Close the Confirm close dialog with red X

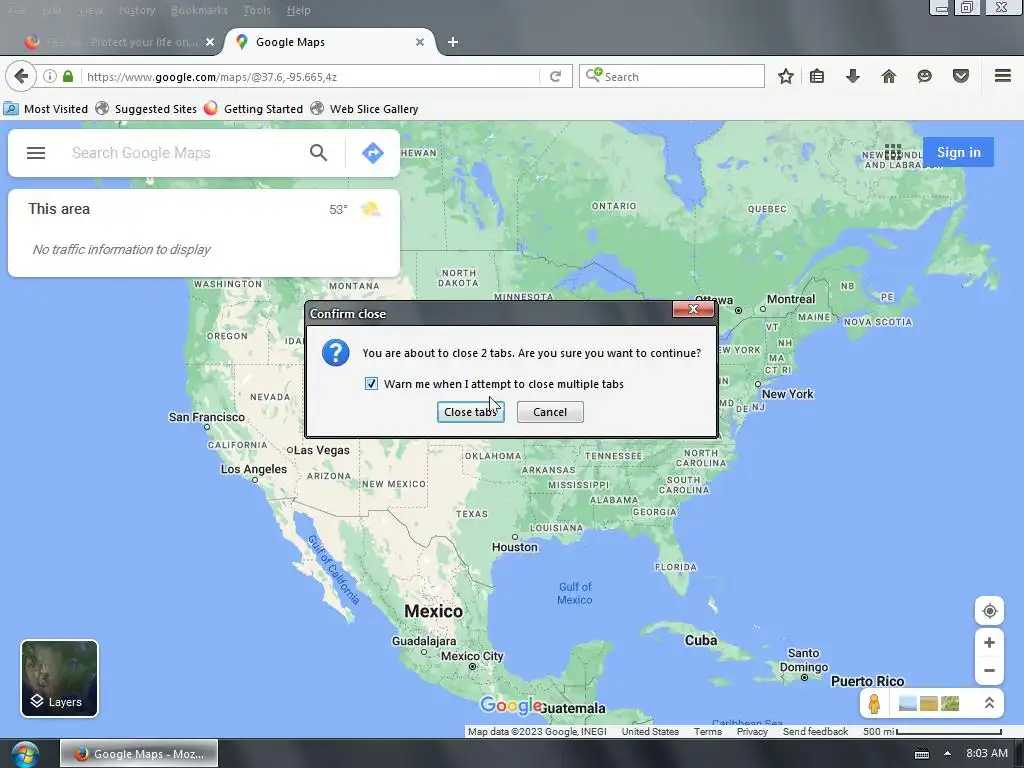tap(693, 309)
